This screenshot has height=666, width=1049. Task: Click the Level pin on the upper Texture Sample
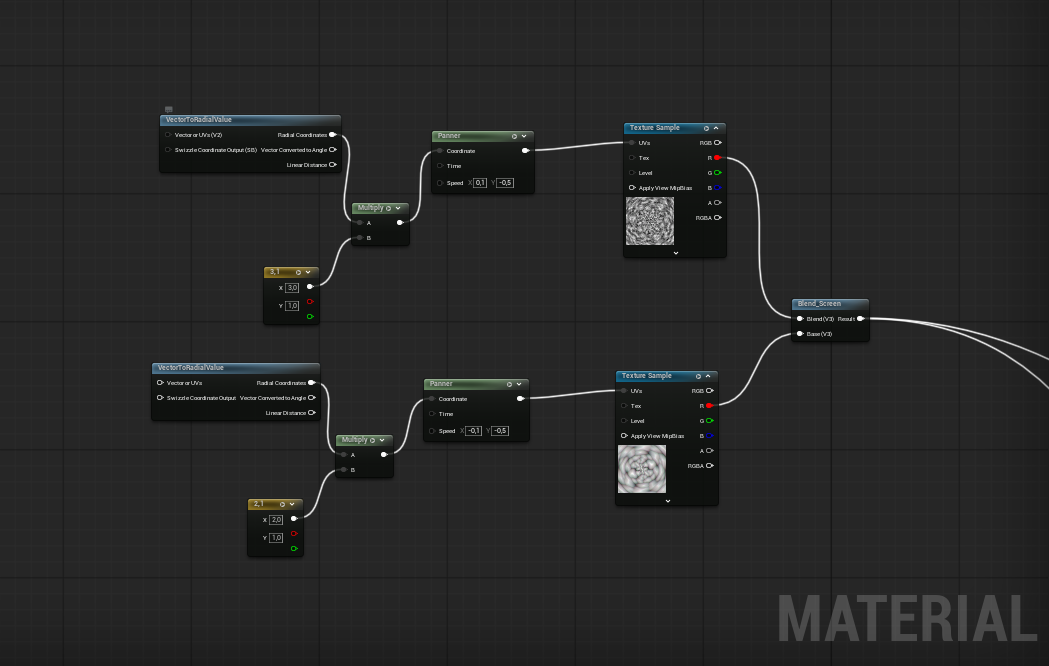[632, 173]
